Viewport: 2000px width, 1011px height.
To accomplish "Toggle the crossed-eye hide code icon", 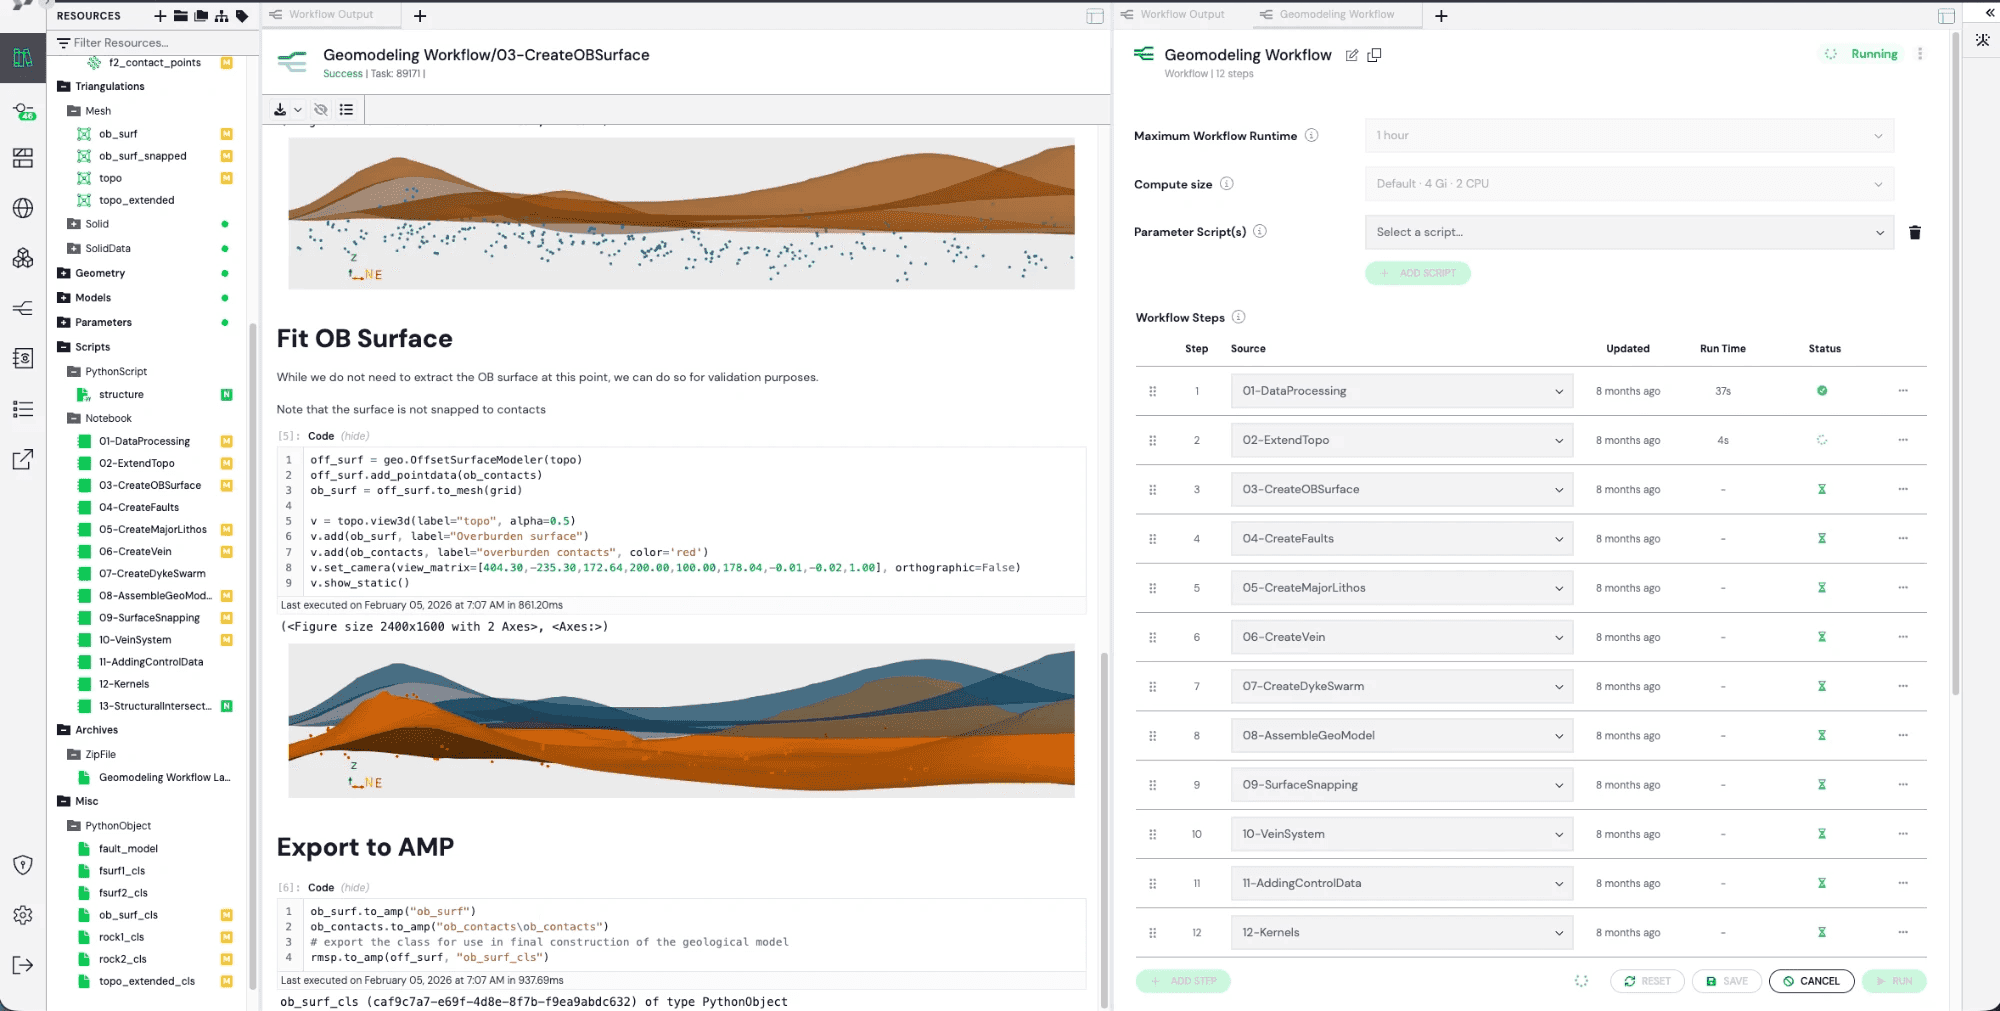I will tap(321, 110).
